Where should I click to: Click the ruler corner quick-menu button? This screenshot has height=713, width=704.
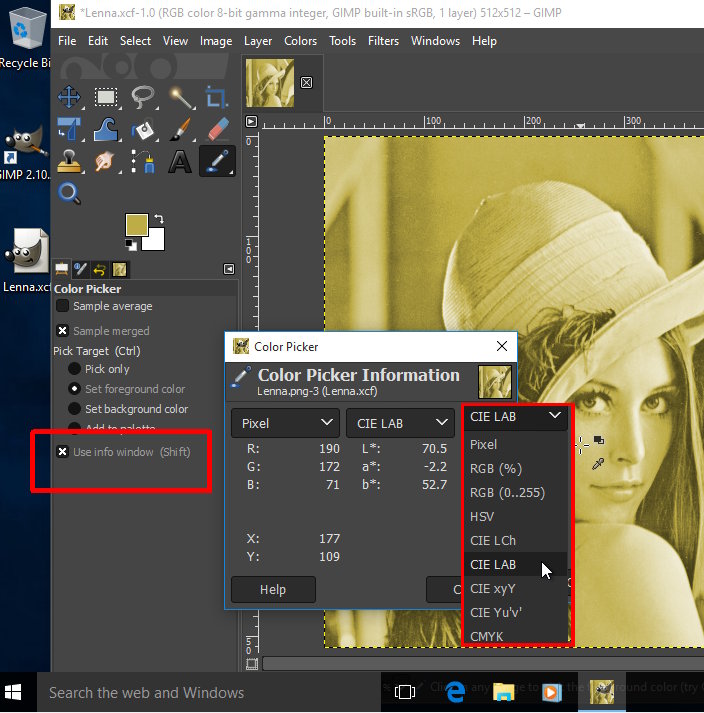[251, 122]
